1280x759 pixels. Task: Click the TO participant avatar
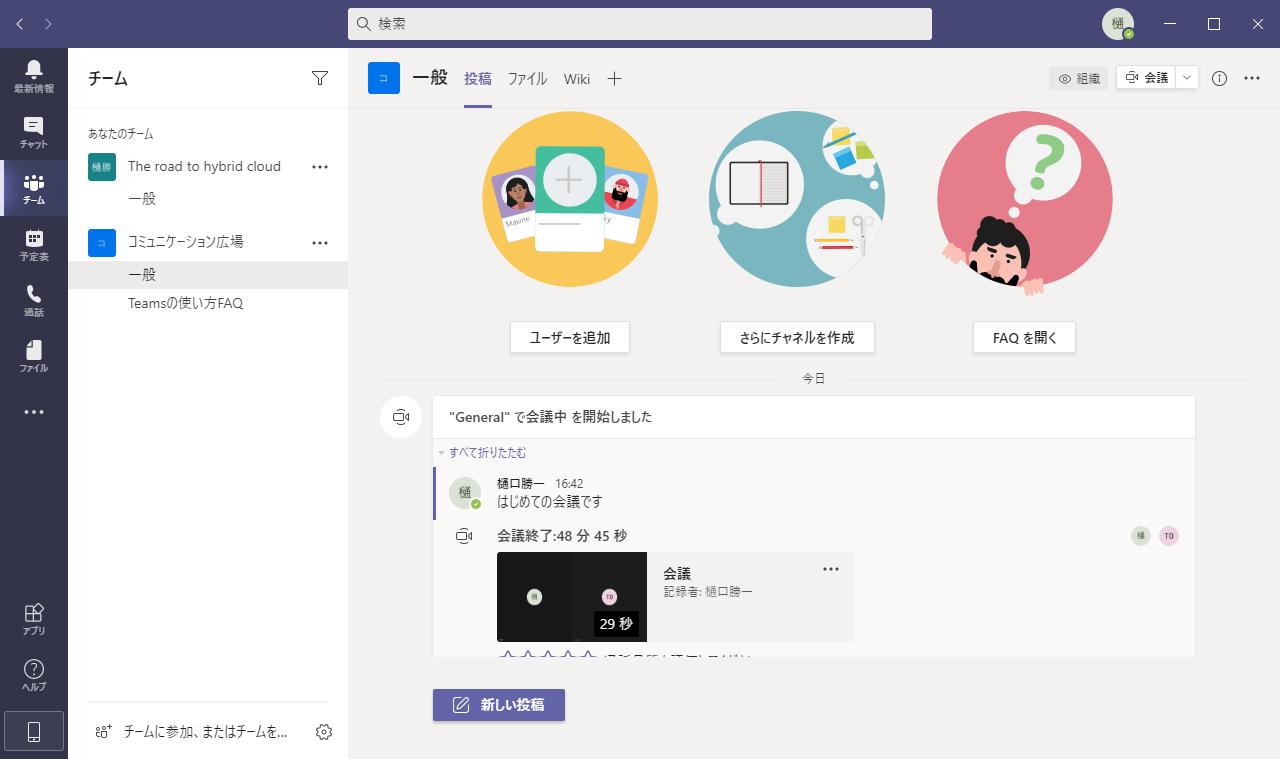coord(1169,536)
